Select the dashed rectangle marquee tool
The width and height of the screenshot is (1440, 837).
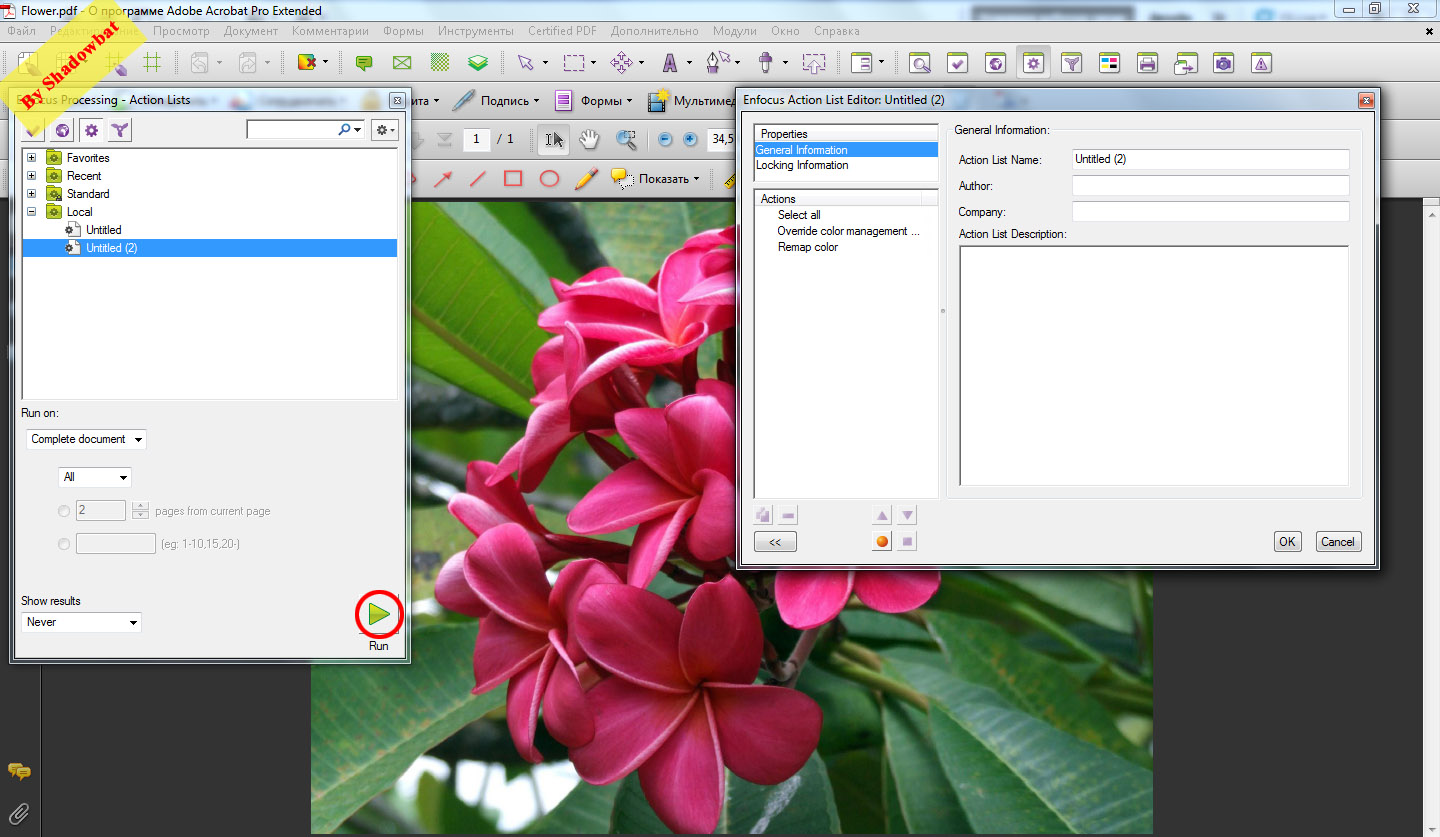coord(573,63)
